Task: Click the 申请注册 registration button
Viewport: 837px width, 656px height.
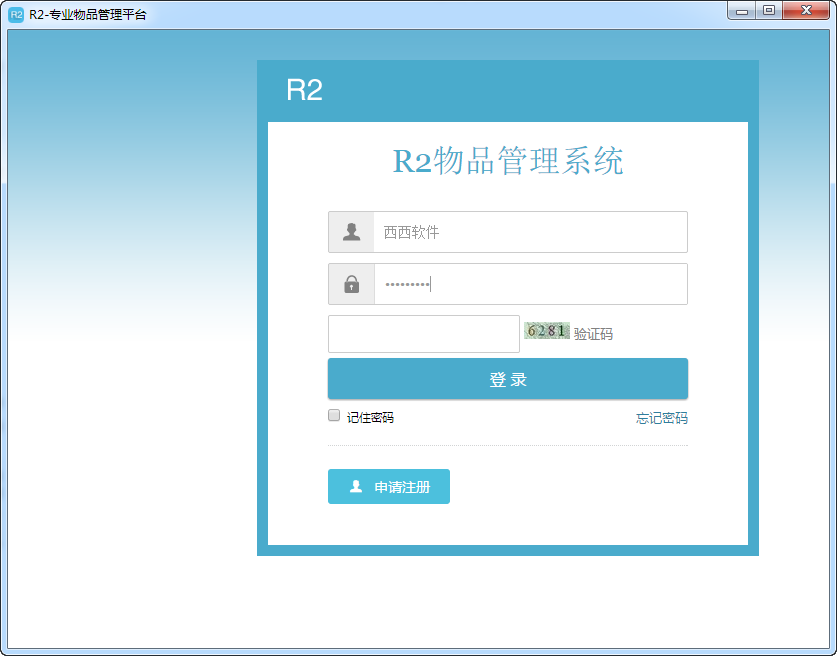Action: click(388, 487)
